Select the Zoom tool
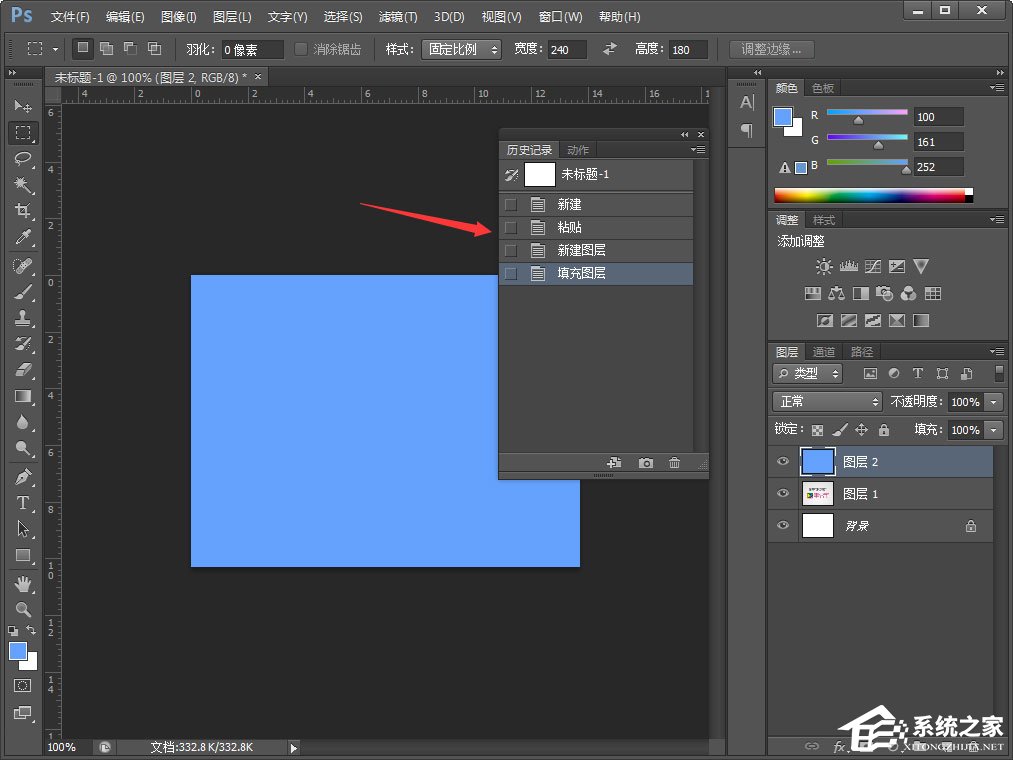1013x760 pixels. pyautogui.click(x=23, y=609)
